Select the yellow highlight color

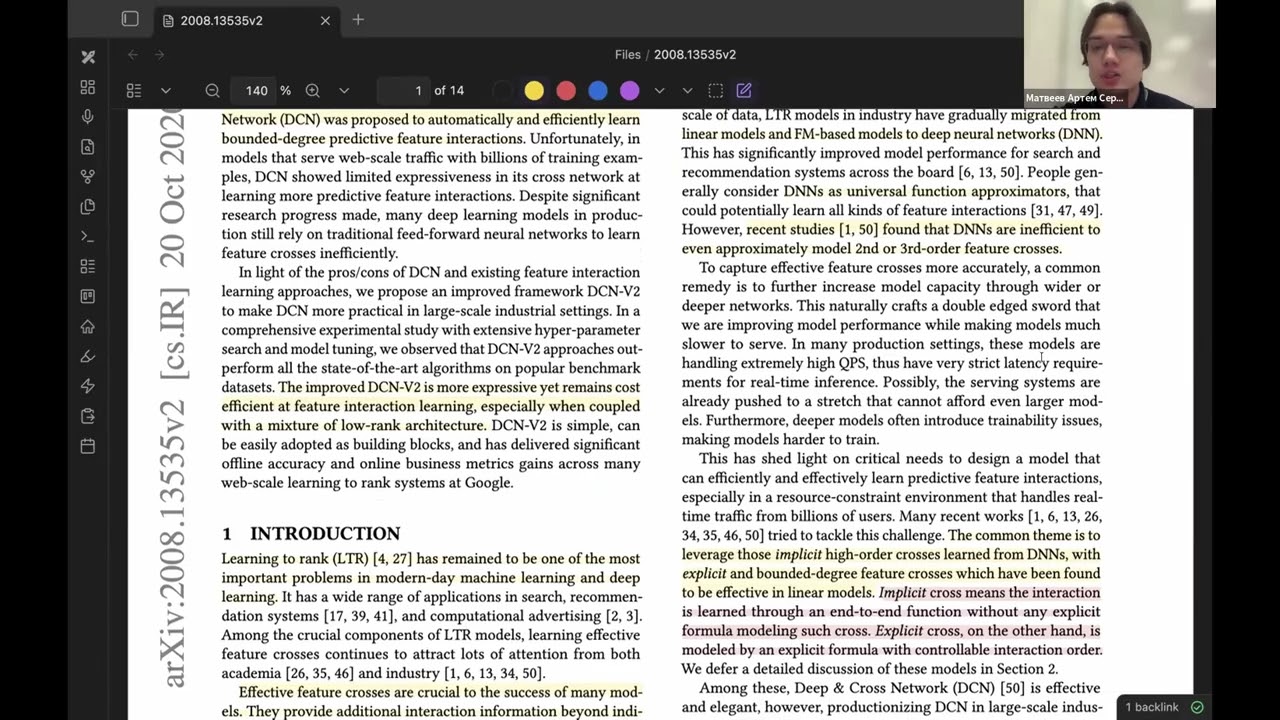point(534,91)
